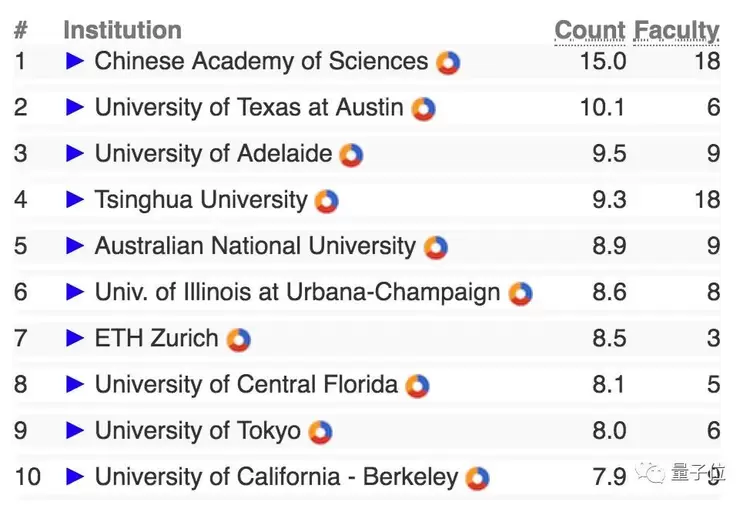
Task: Expand Chinese Academy of Sciences faculty list
Action: pos(75,62)
